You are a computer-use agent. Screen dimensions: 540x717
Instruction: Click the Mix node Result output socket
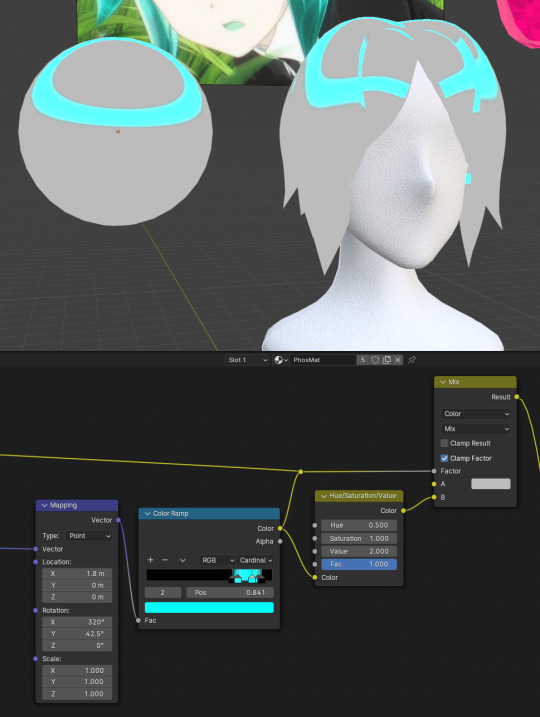pyautogui.click(x=517, y=397)
